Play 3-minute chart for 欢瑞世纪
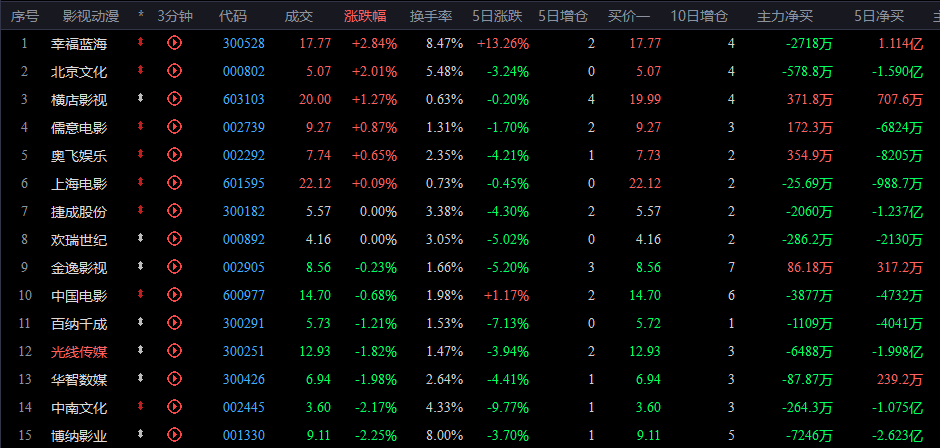The image size is (940, 448). (174, 239)
